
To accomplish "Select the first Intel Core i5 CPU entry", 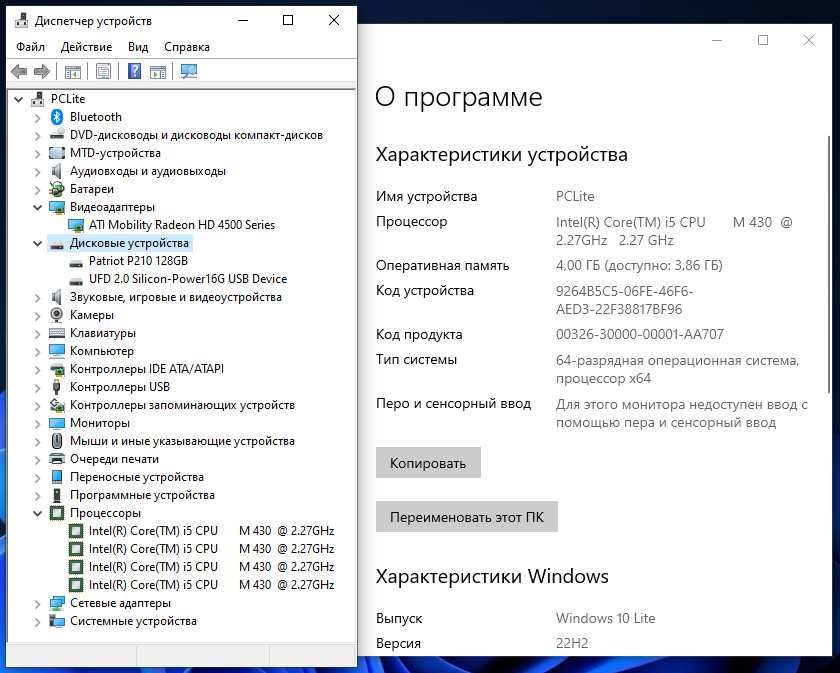I will coord(211,531).
